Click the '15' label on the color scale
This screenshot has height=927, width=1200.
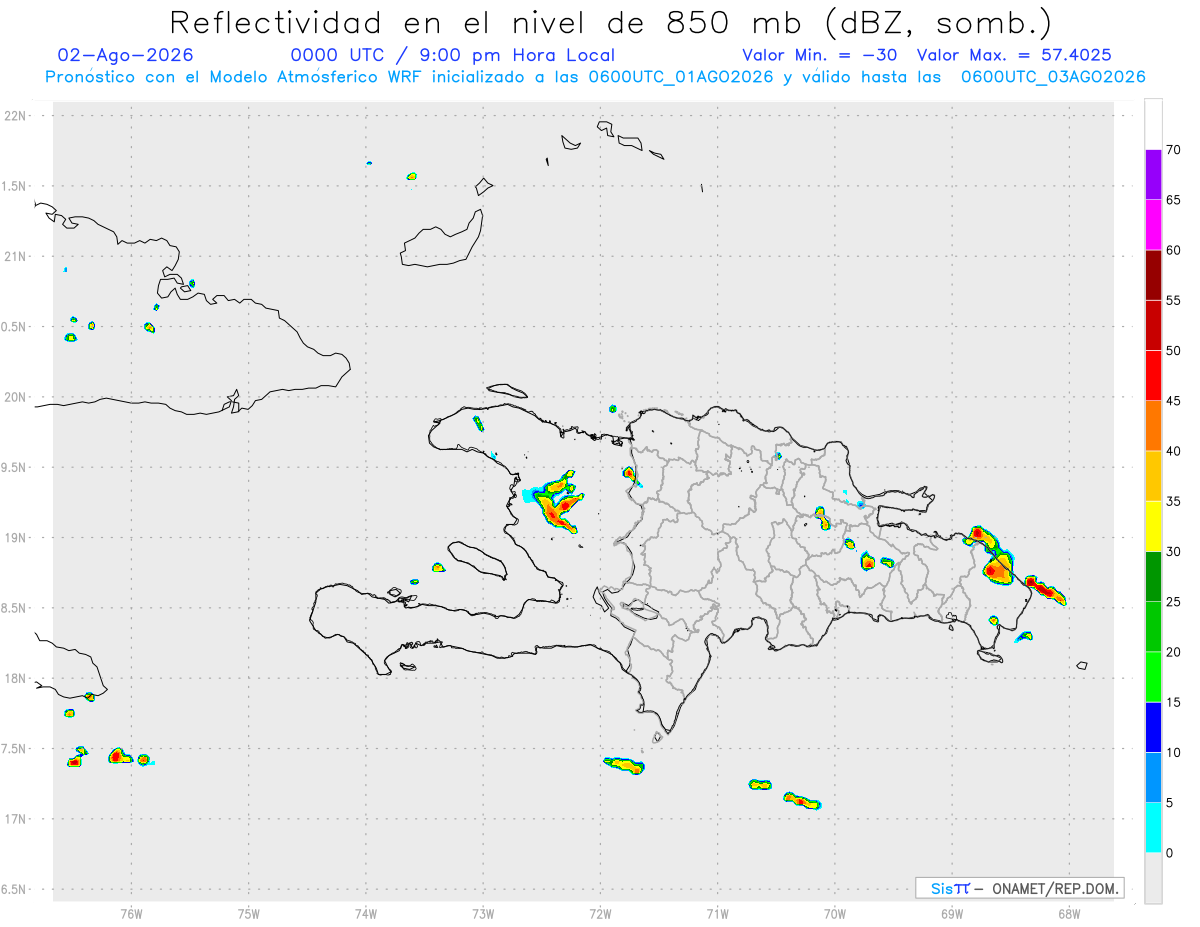[1174, 702]
